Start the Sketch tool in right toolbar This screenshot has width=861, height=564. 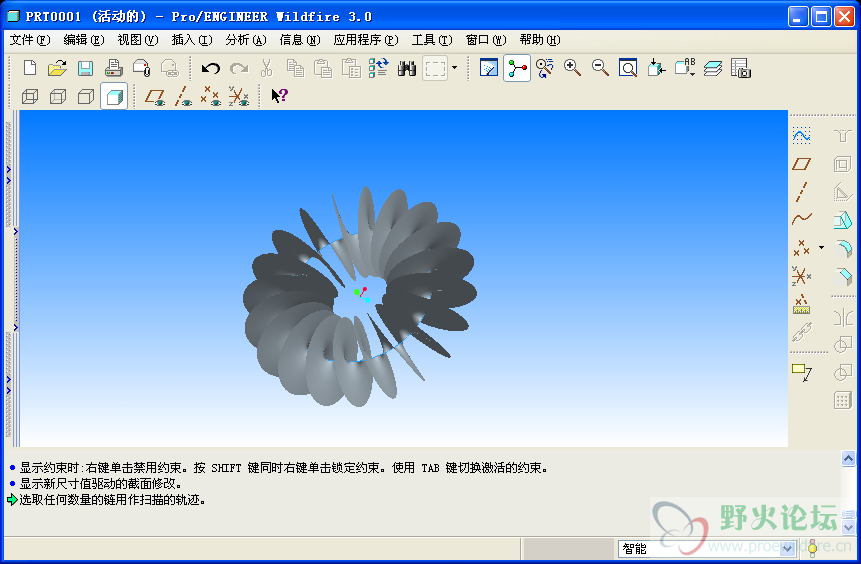(801, 135)
